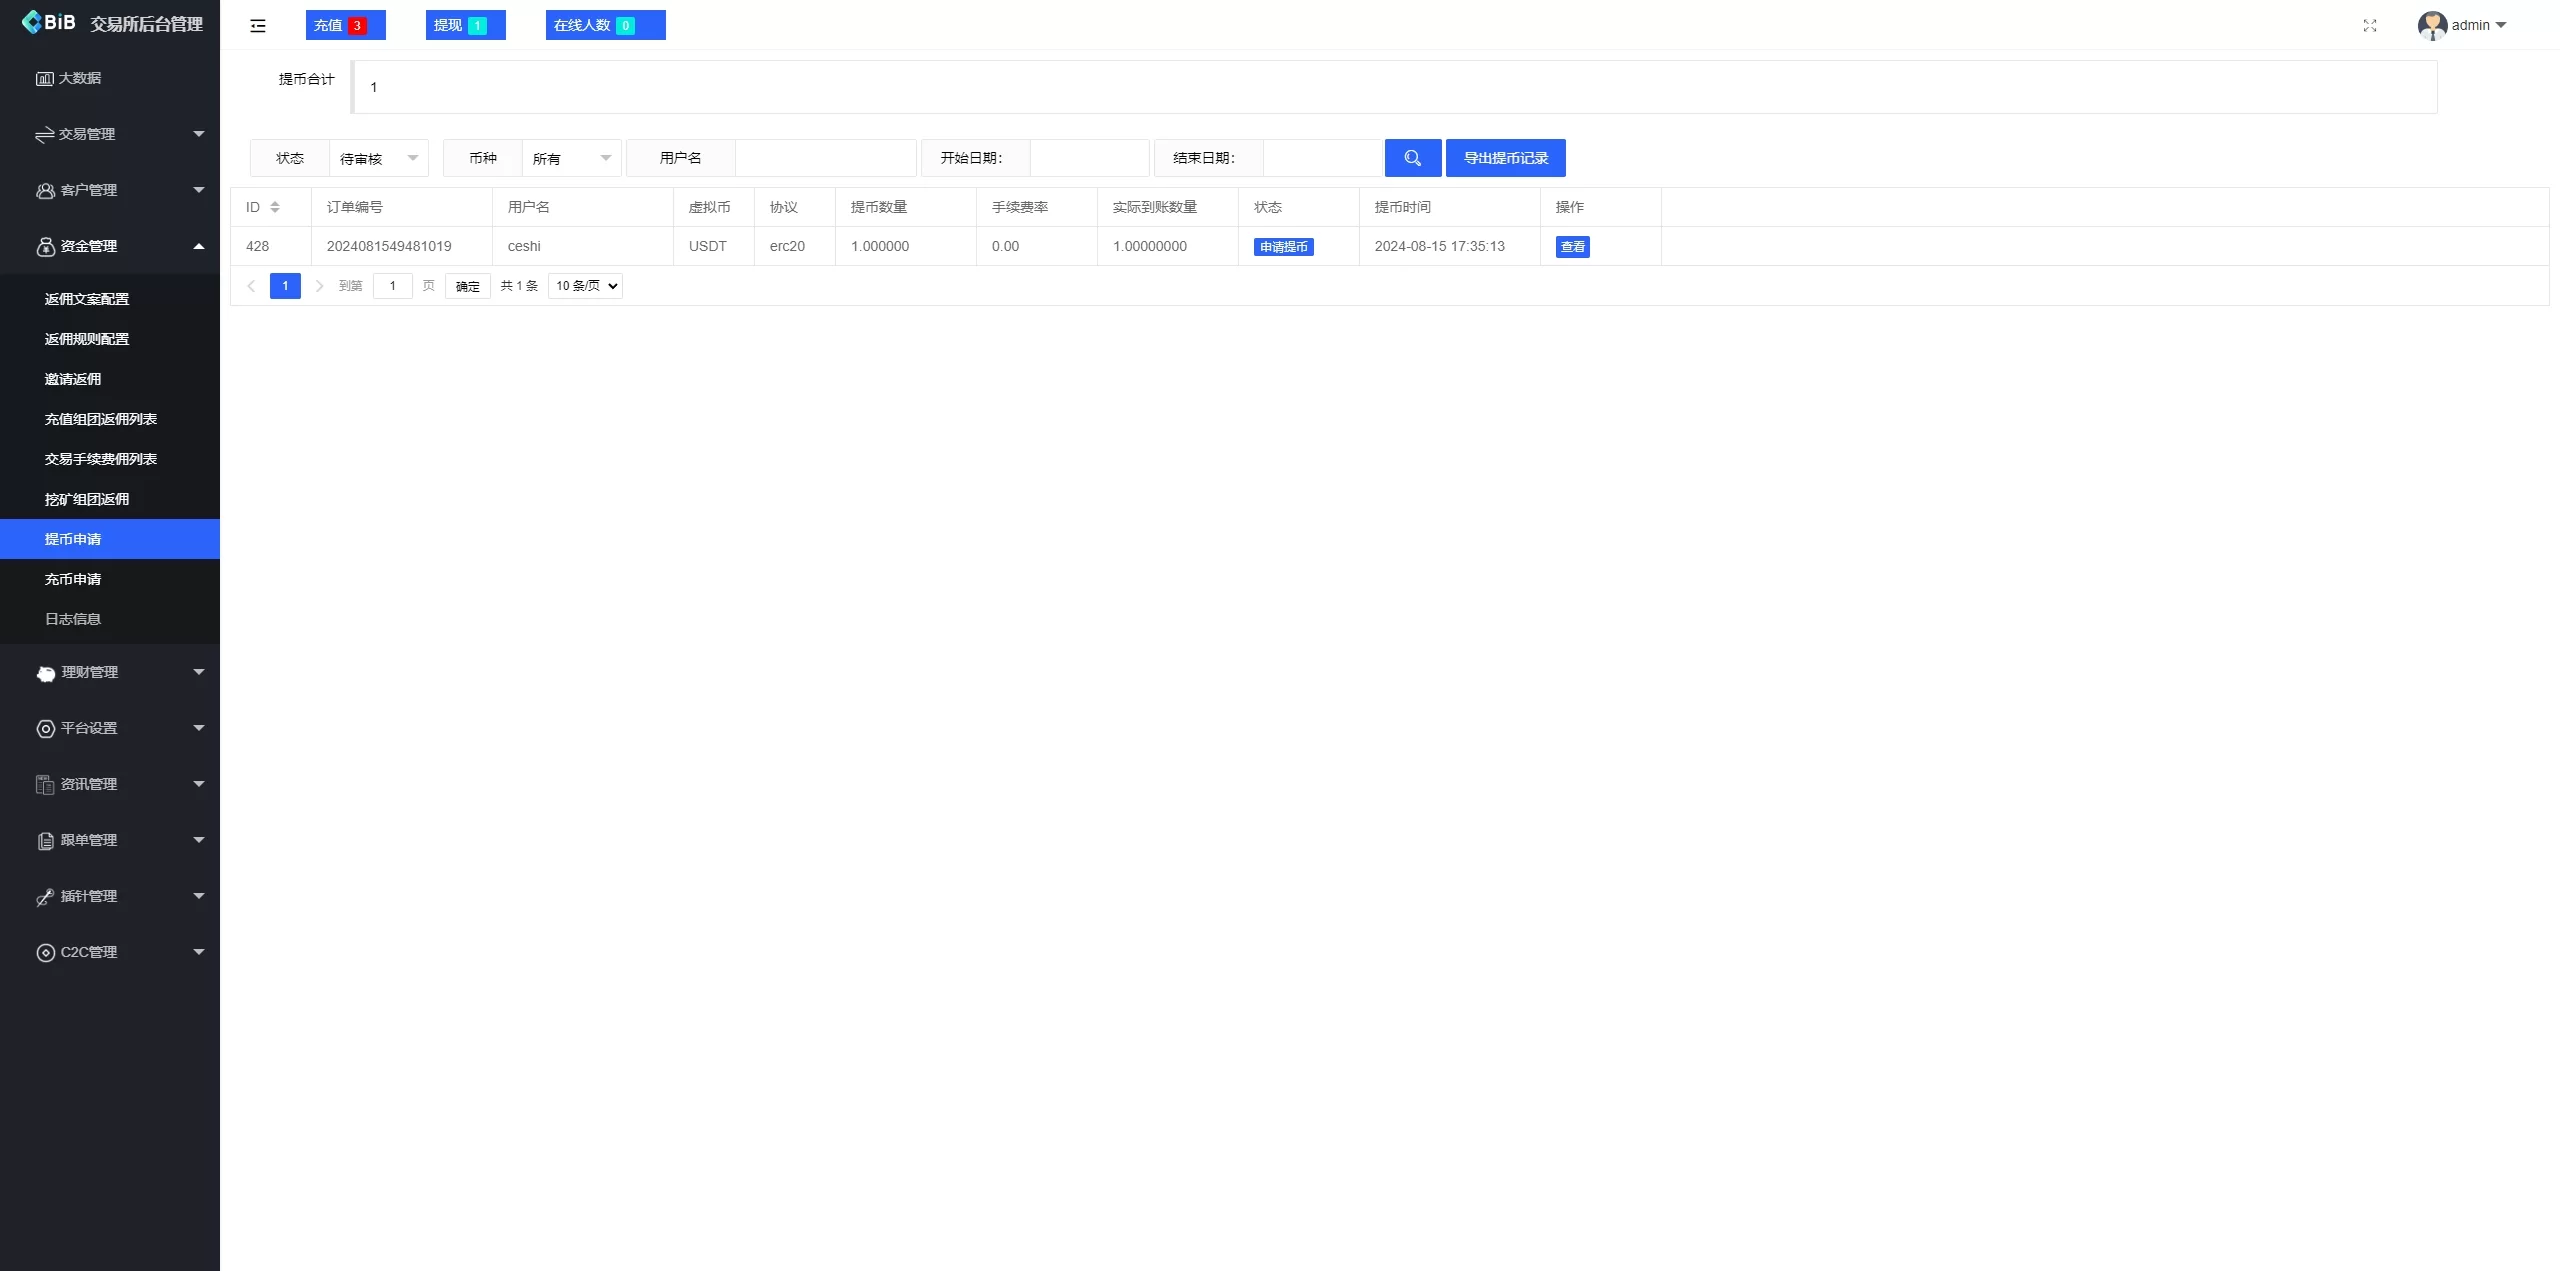Viewport: 2560px width, 1271px height.
Task: Click the 用户名 search input field
Action: click(x=825, y=158)
